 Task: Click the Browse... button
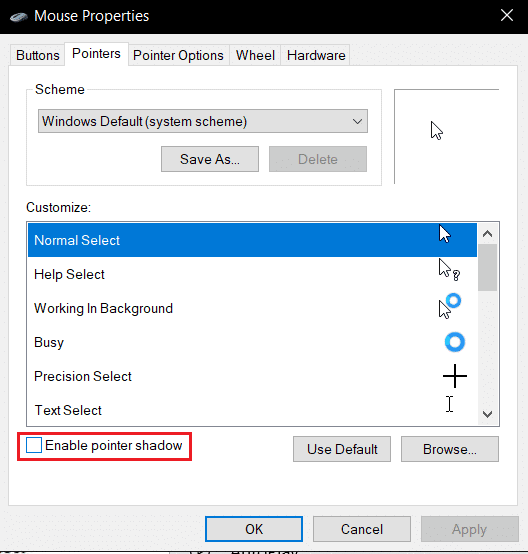point(450,449)
